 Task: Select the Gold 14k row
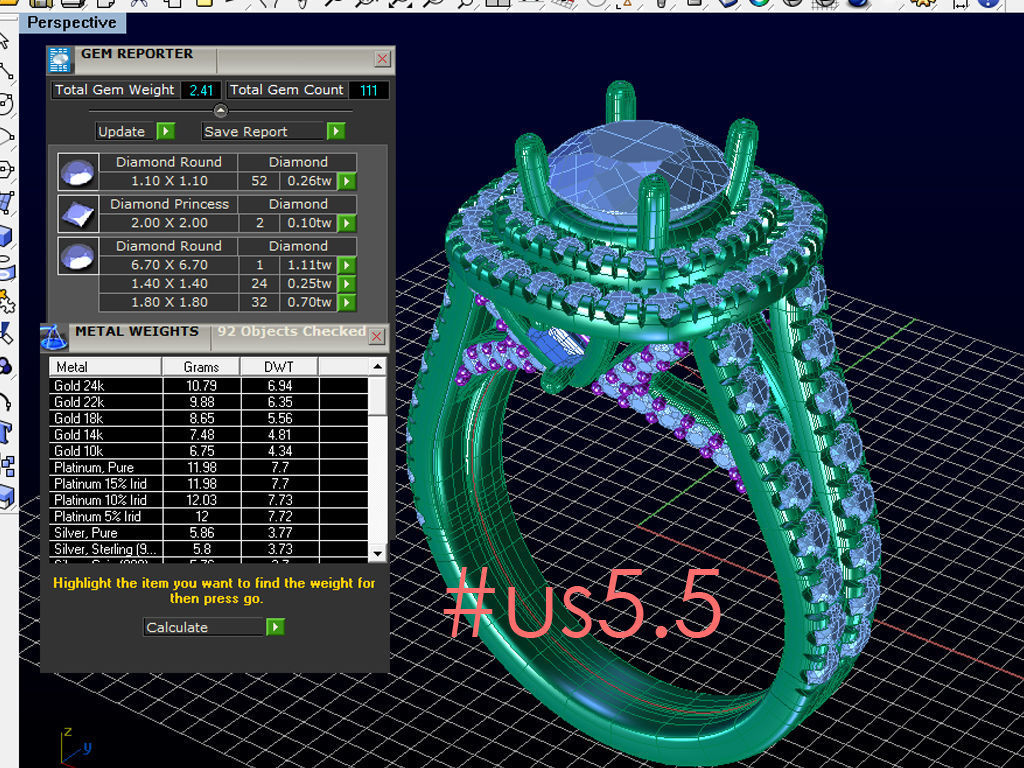tap(209, 434)
